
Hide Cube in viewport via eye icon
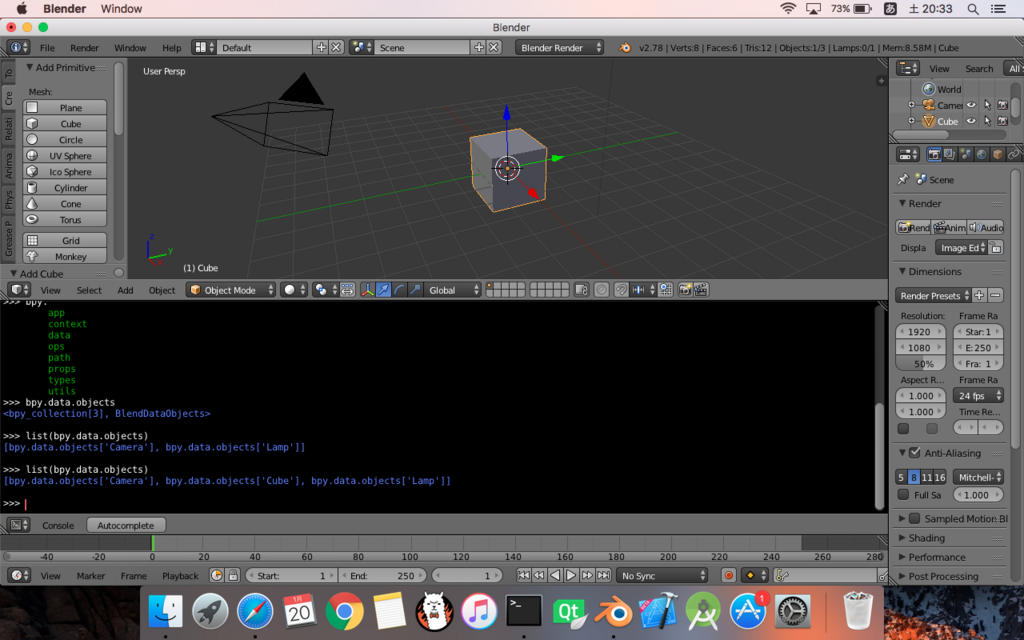(971, 121)
